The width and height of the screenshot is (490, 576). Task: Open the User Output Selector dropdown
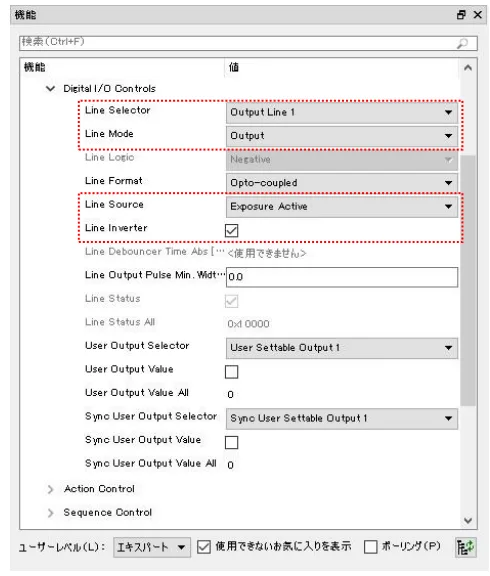[x=342, y=348]
